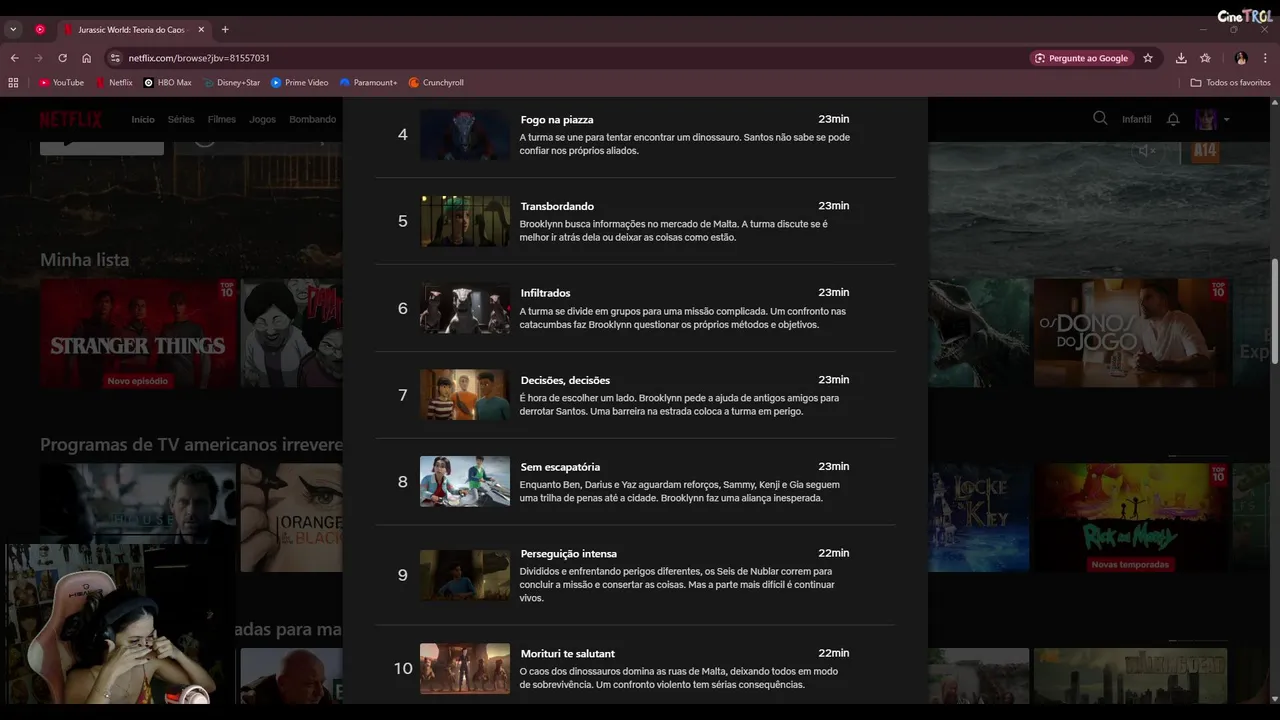Open the browser three-dot menu
1280x720 pixels.
[1266, 58]
